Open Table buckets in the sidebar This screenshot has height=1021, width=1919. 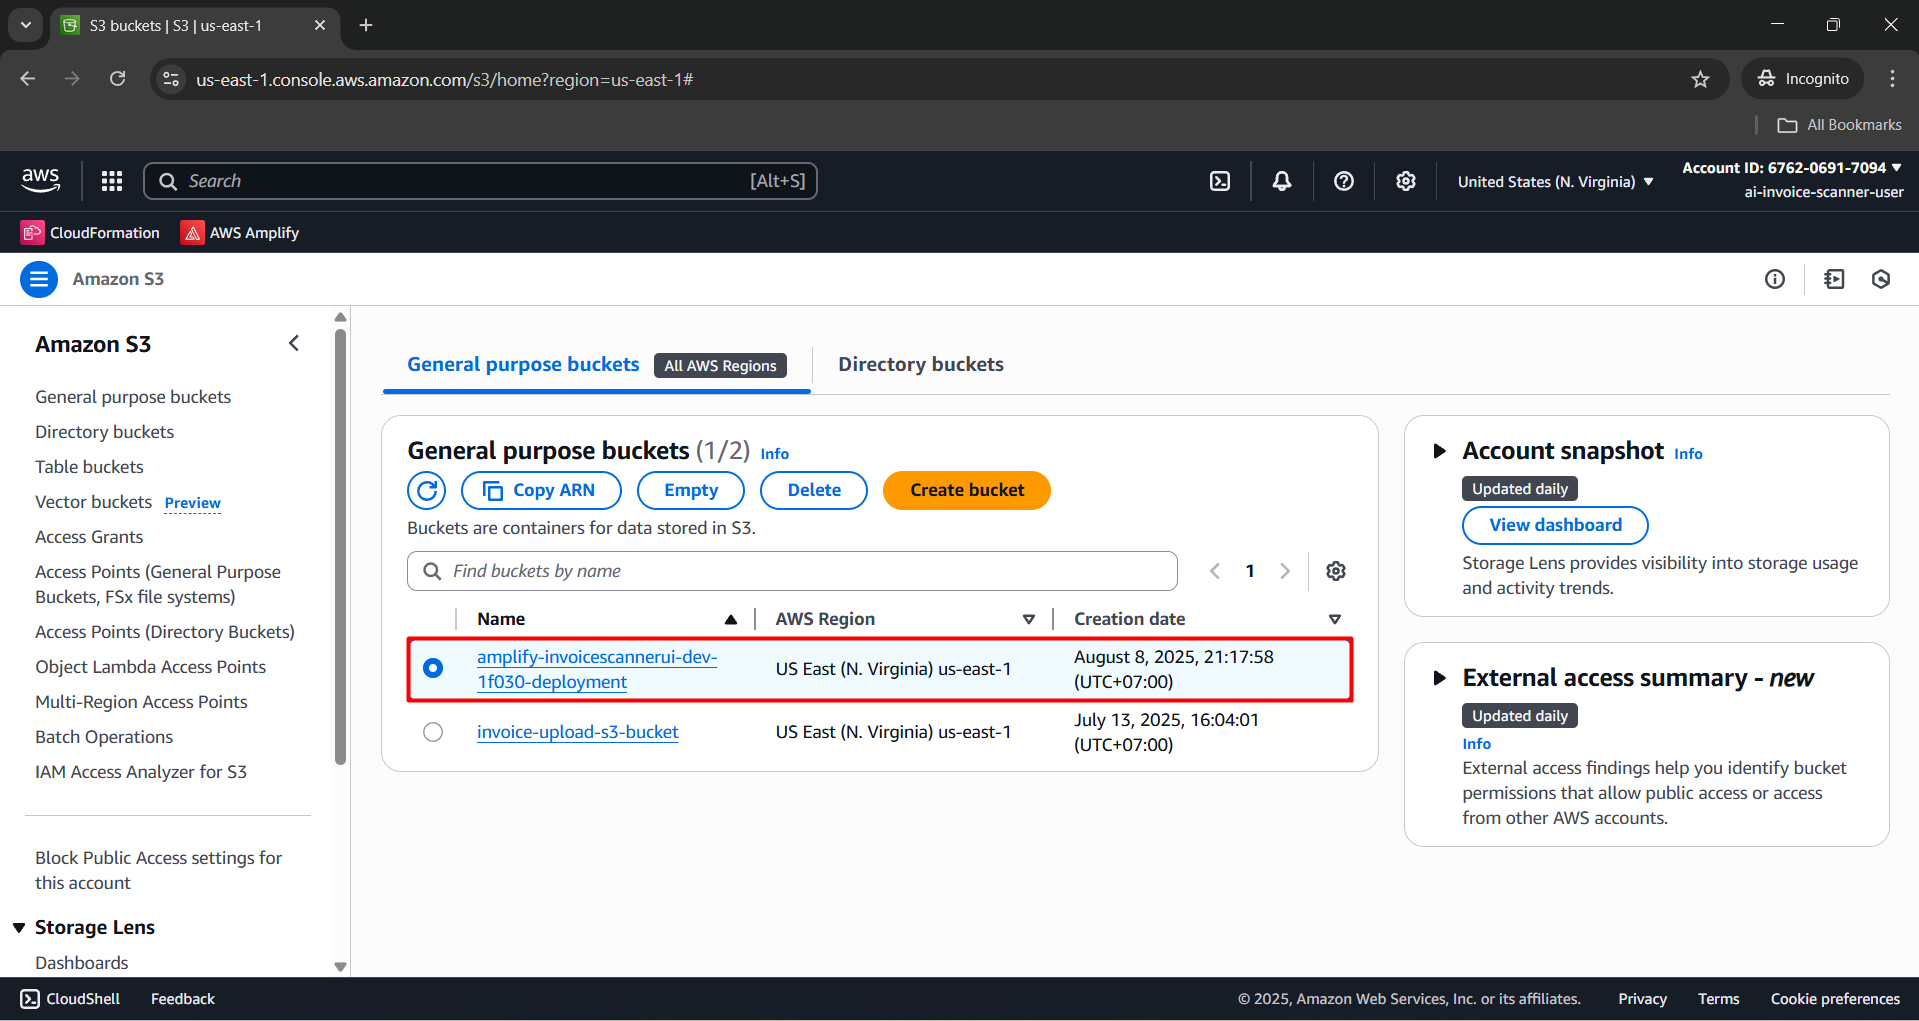(89, 467)
